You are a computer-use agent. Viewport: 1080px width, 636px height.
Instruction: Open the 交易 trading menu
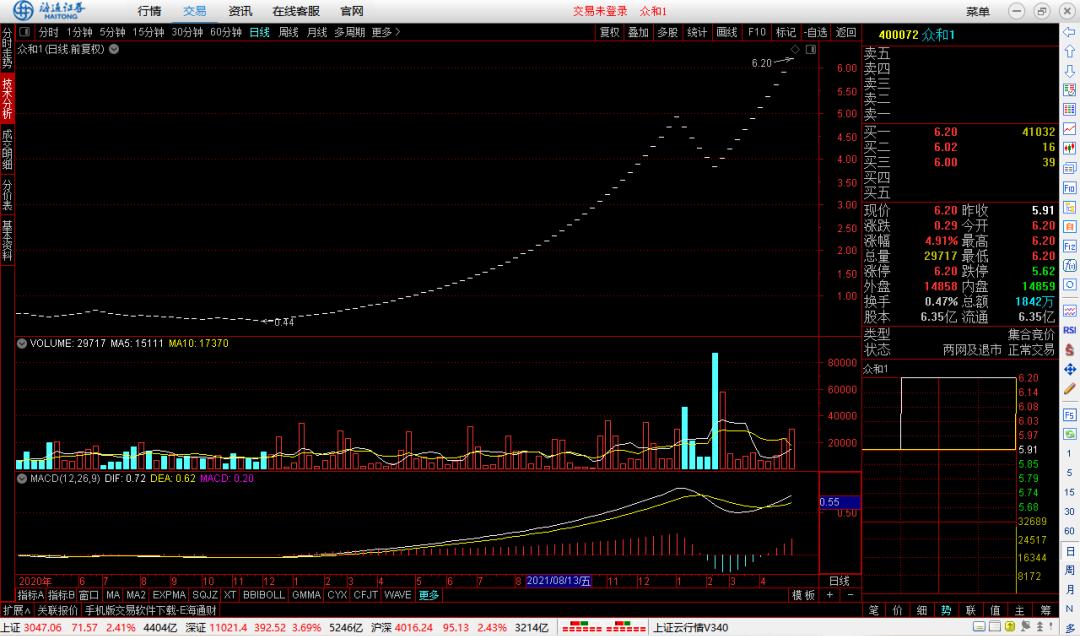[x=195, y=11]
